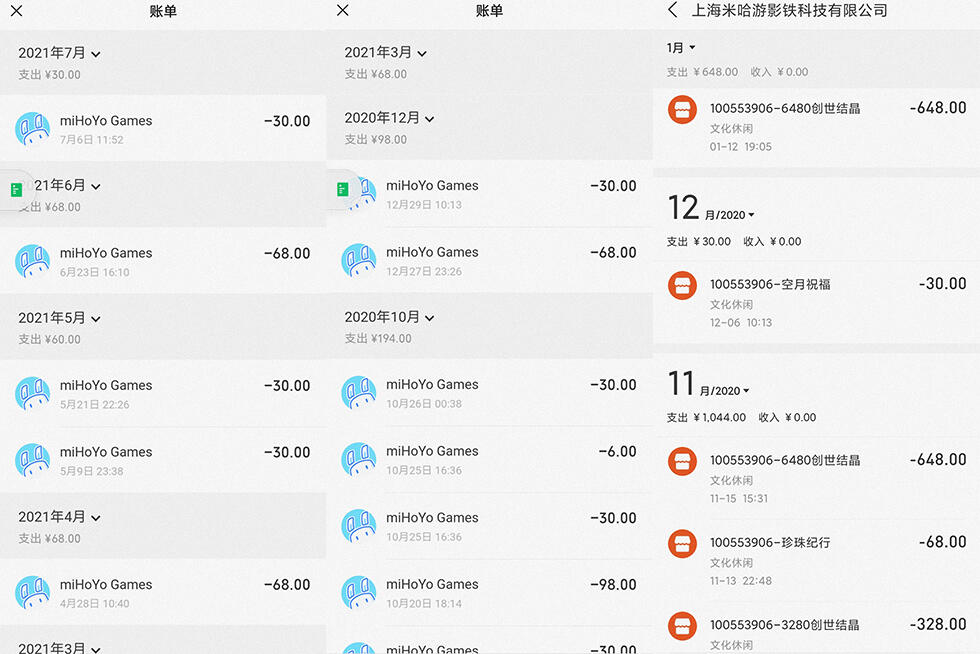Screen dimensions: 980x654
Task: Go back from 上海米哈游影铁科技有限公司 page
Action: [672, 10]
